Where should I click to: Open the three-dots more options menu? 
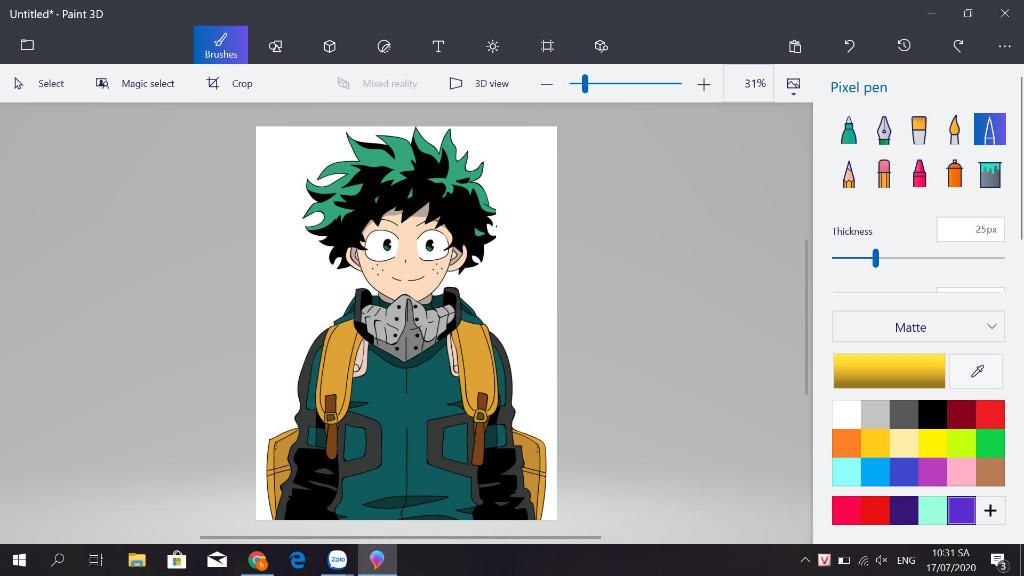[1004, 46]
